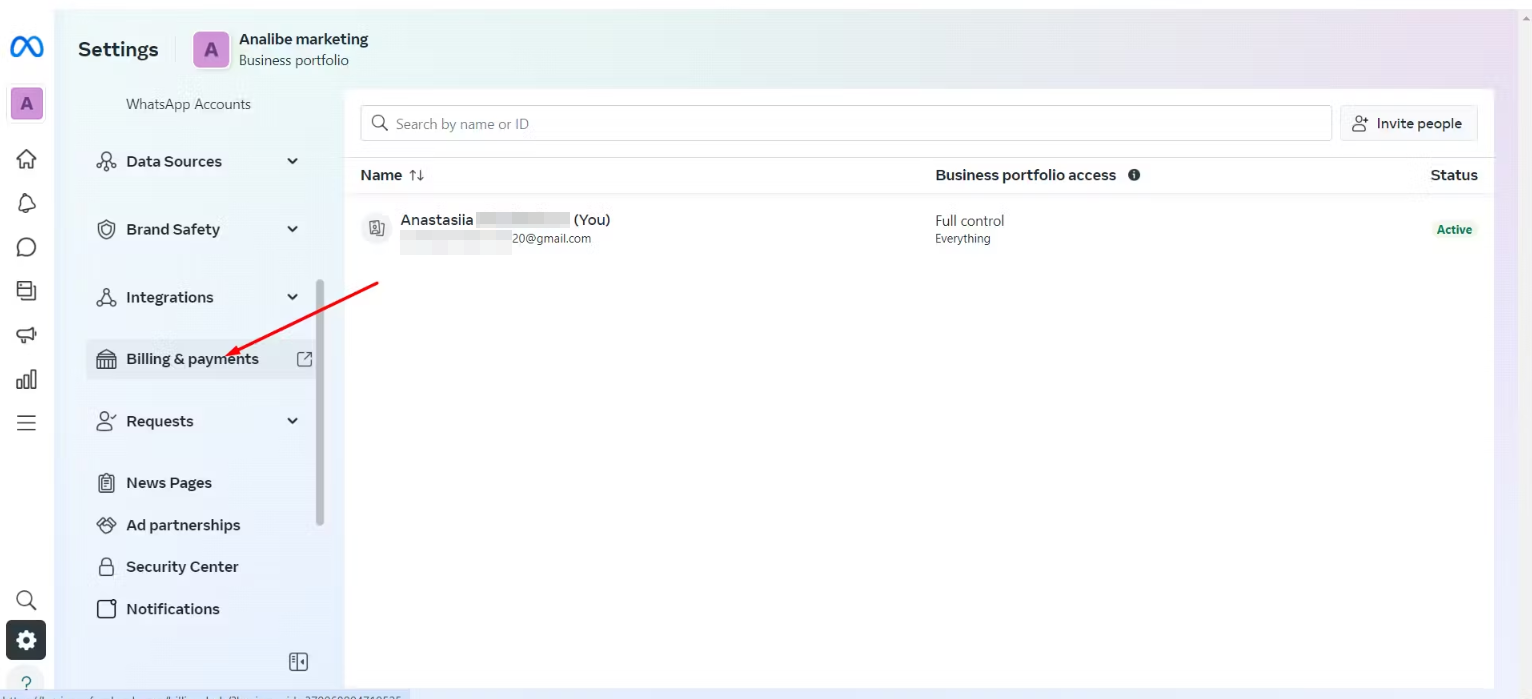Screen dimensions: 1532x699
Task: Click the sidebar vertical scrollbar
Action: coord(320,402)
